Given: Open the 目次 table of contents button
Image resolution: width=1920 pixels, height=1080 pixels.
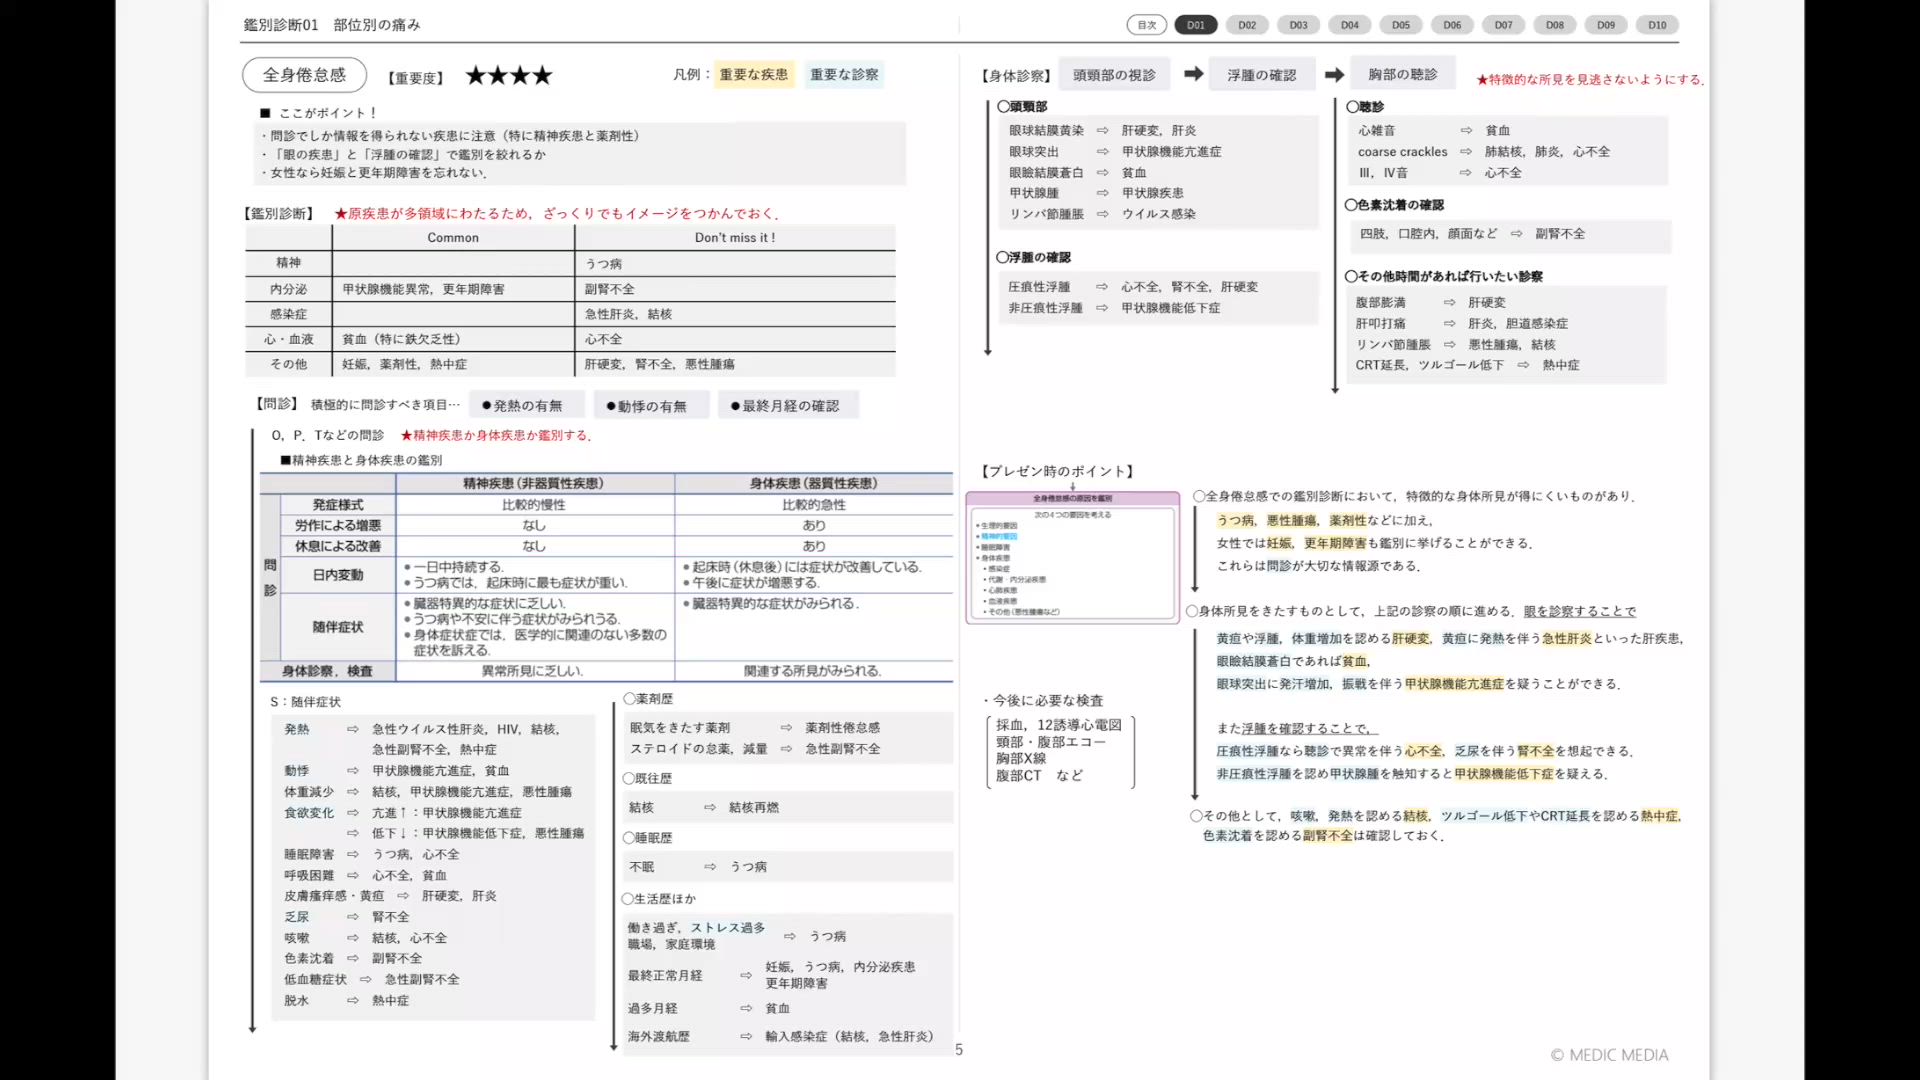Looking at the screenshot, I should [1146, 25].
